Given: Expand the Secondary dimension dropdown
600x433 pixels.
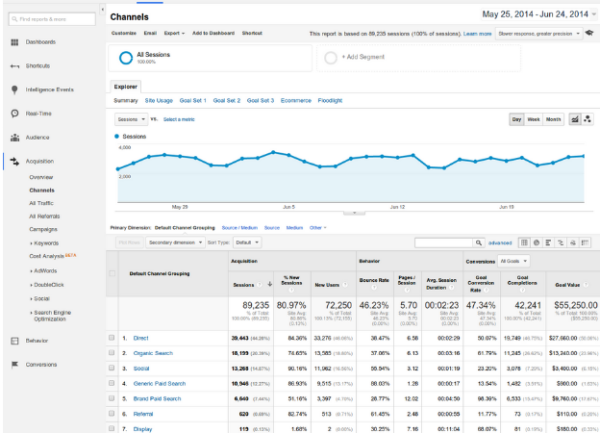Looking at the screenshot, I should point(177,242).
